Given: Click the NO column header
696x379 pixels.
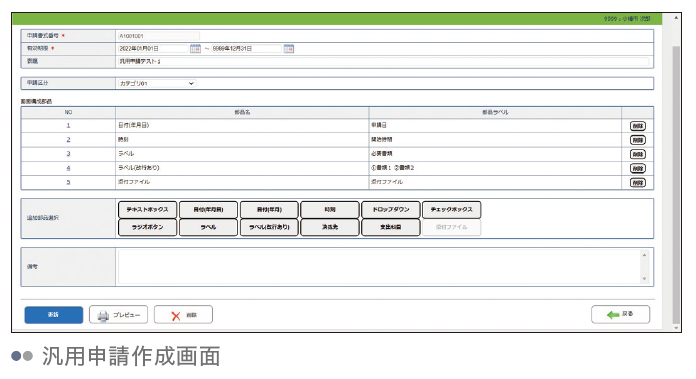Looking at the screenshot, I should coord(68,113).
